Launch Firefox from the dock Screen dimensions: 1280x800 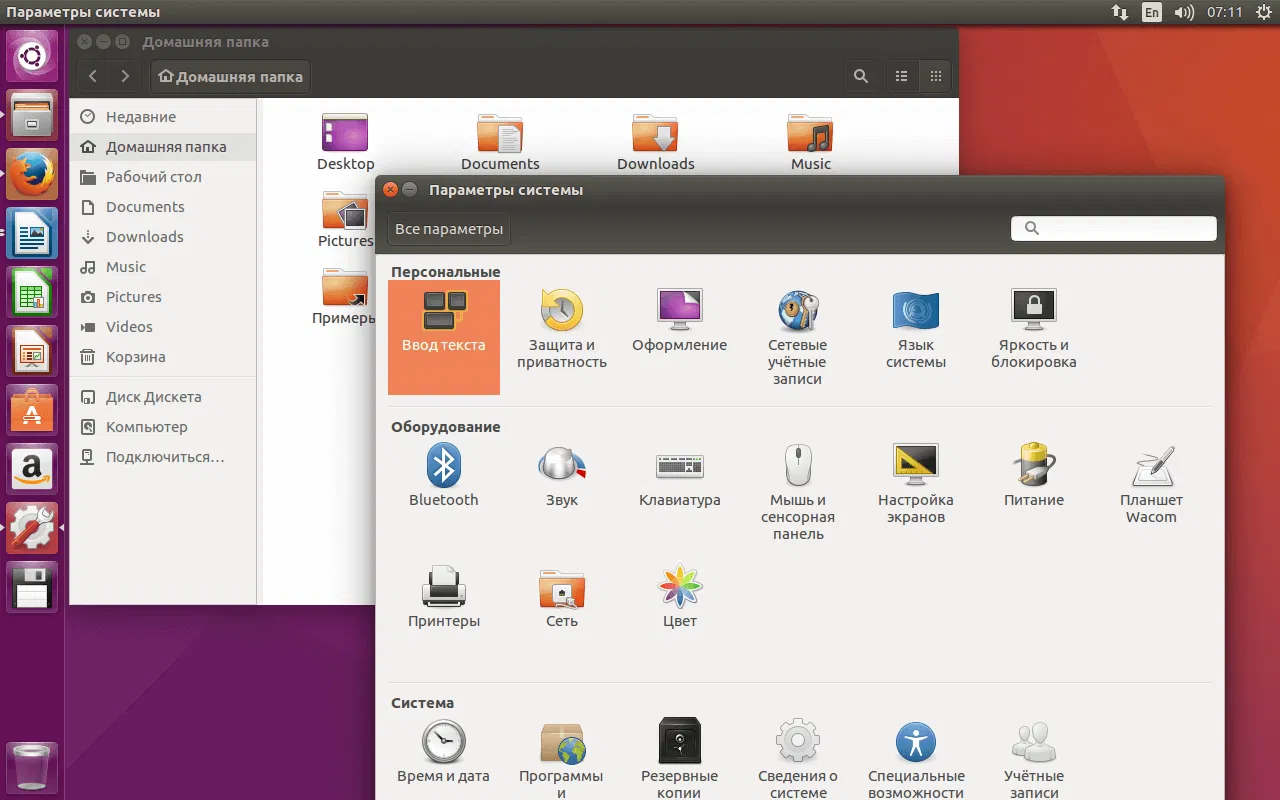coord(32,172)
